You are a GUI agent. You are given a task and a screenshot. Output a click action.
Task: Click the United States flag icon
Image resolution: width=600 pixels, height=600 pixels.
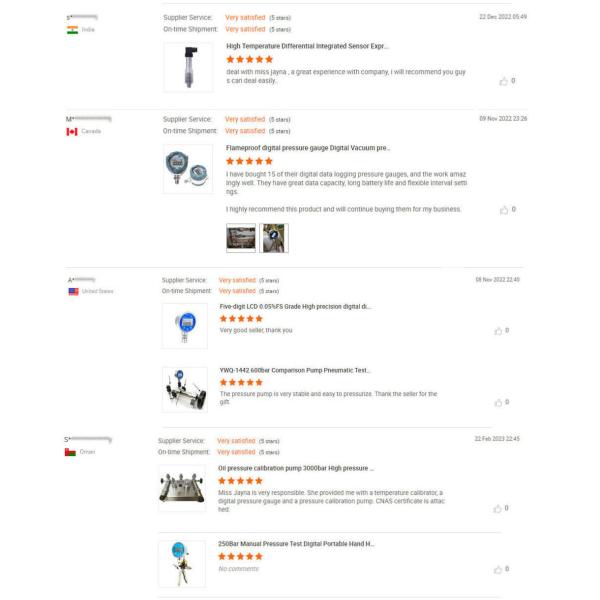tap(73, 291)
